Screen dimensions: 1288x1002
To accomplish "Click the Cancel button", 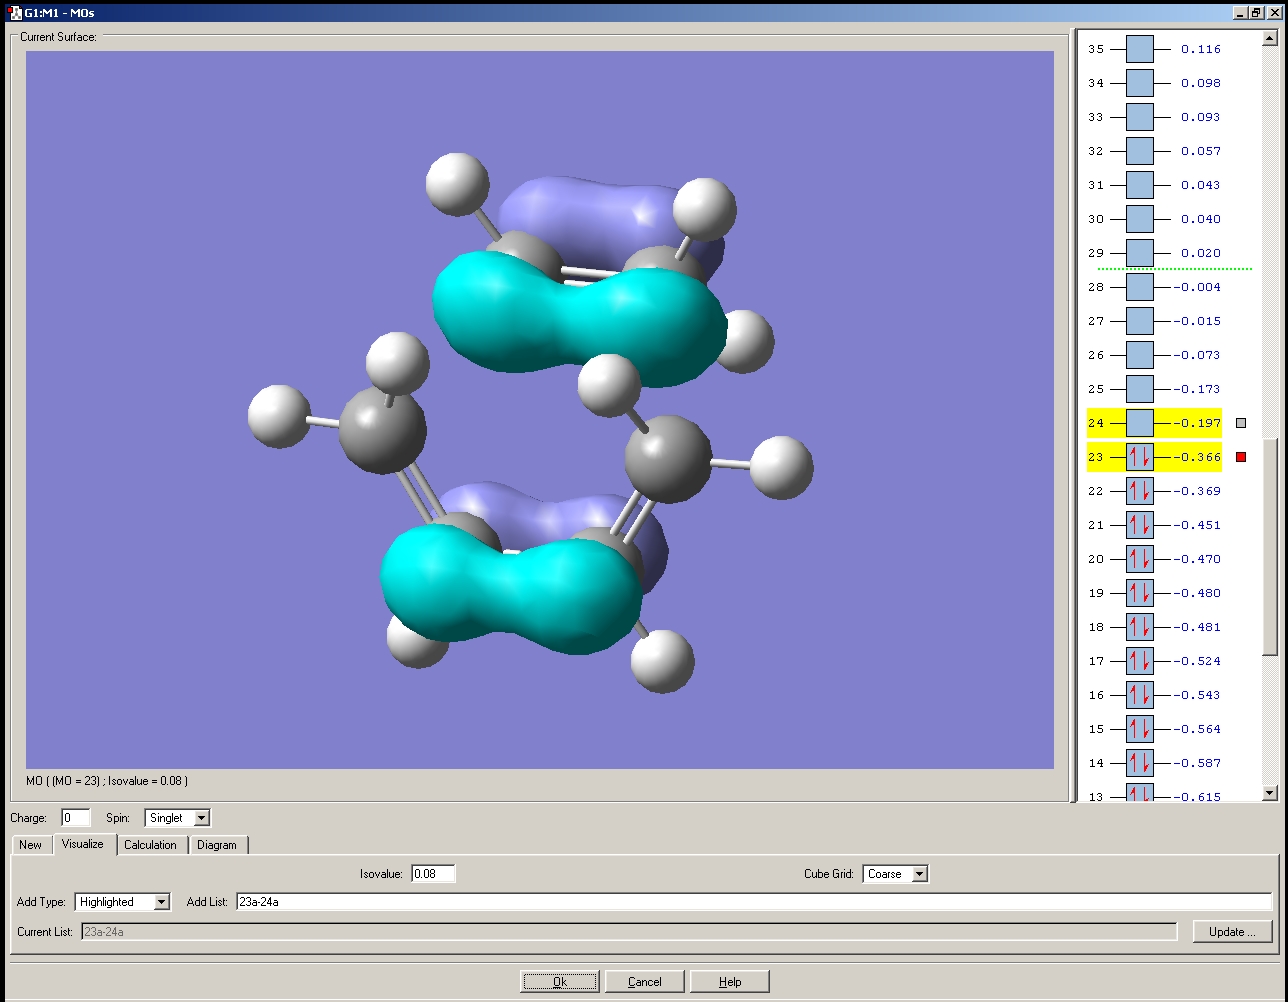I will tap(644, 981).
